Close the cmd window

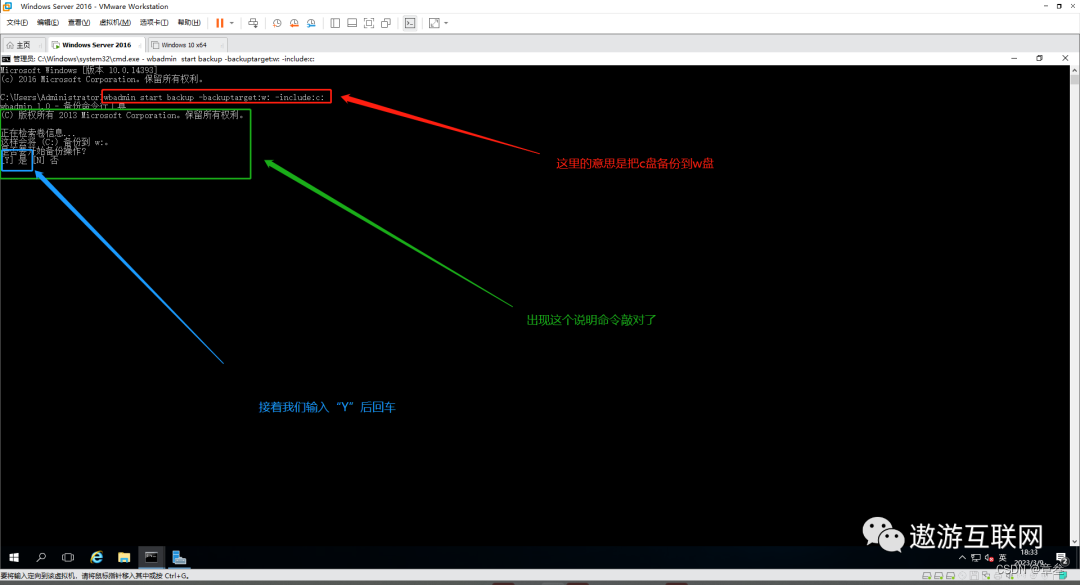(1065, 59)
